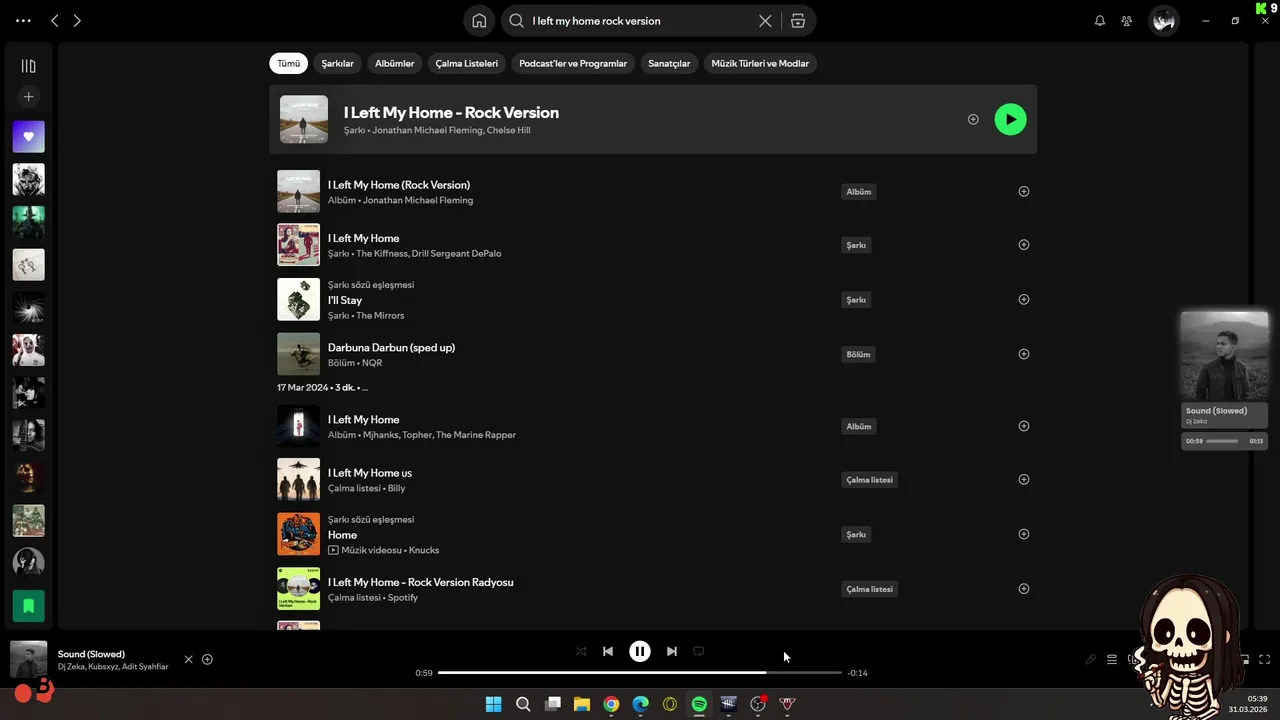The width and height of the screenshot is (1280, 720).
Task: Open Google Chrome from taskbar
Action: pyautogui.click(x=611, y=704)
